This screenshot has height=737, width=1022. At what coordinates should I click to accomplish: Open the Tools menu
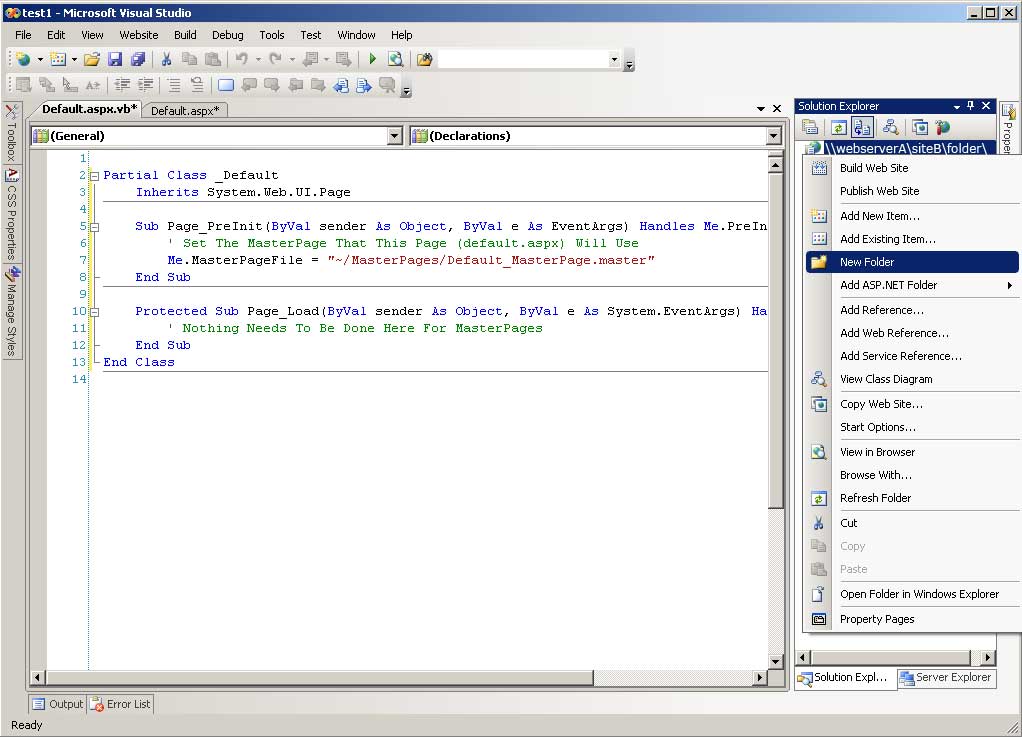pos(272,35)
